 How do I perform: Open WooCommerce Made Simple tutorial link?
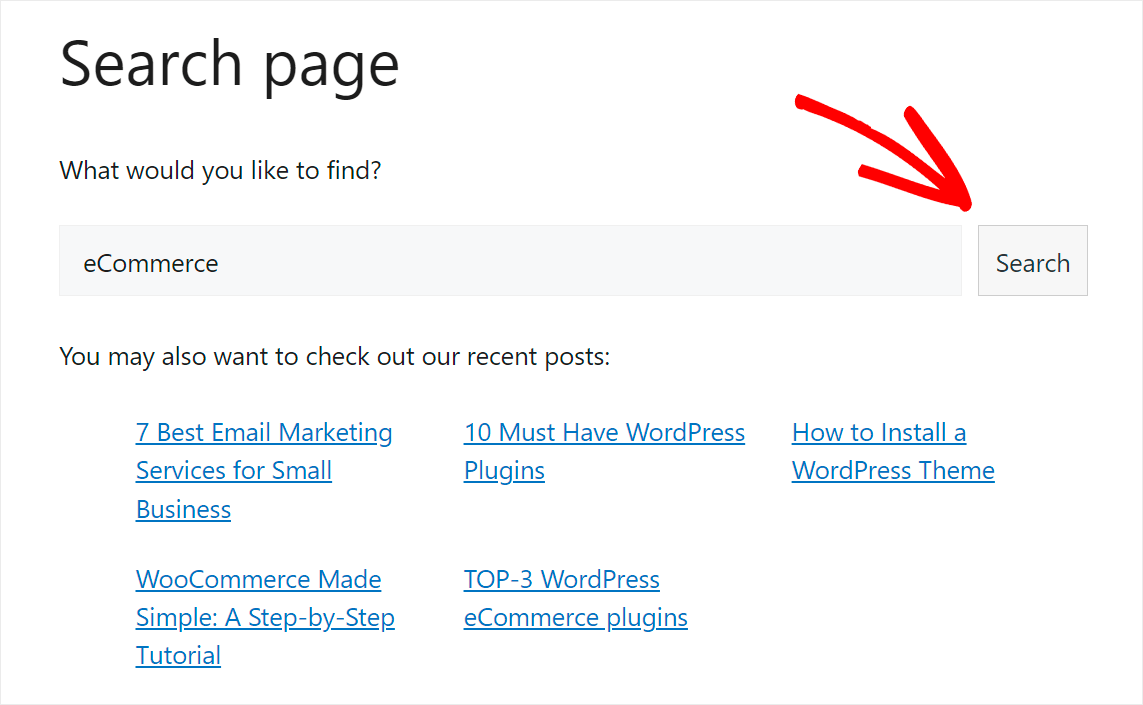click(x=265, y=617)
